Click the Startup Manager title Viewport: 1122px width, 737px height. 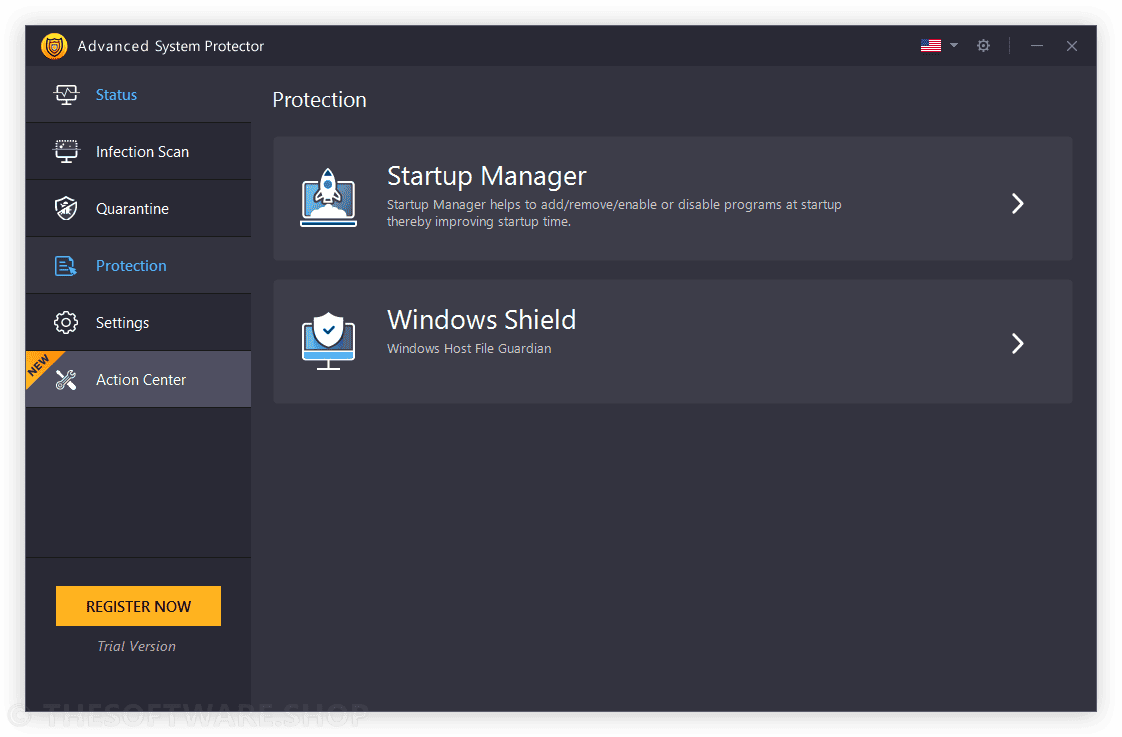click(487, 176)
